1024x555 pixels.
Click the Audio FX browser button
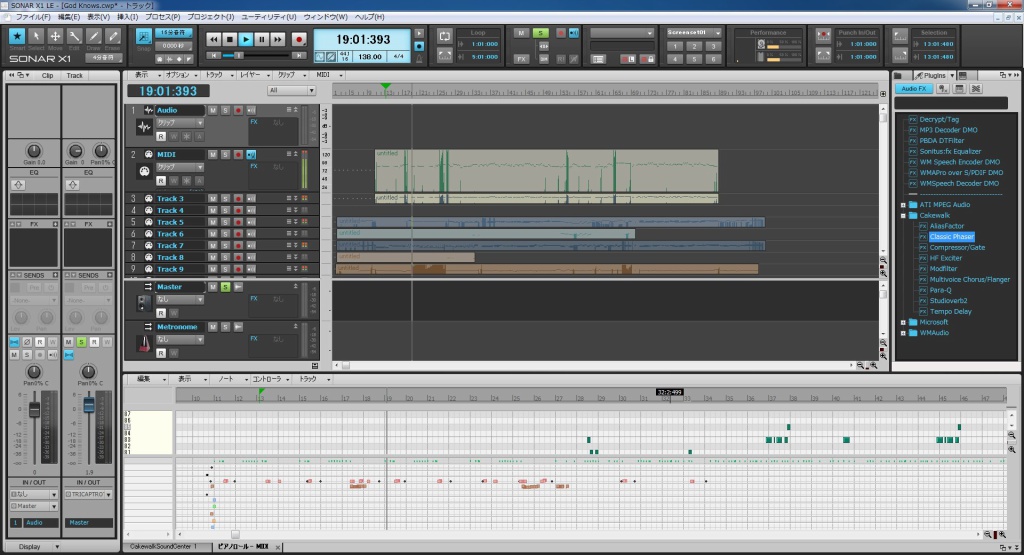(x=914, y=89)
